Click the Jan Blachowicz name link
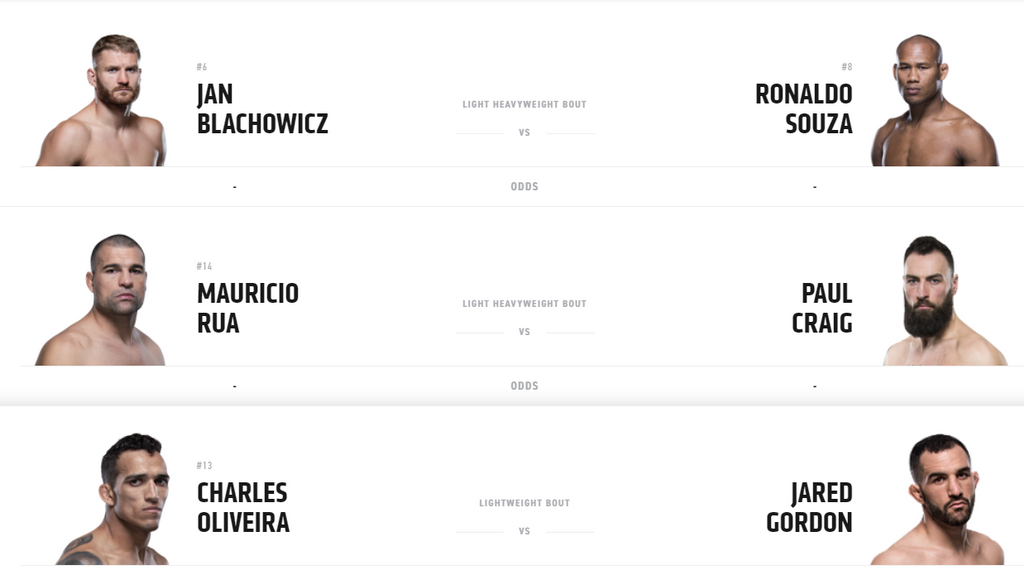Screen dimensions: 1024x574 point(263,109)
